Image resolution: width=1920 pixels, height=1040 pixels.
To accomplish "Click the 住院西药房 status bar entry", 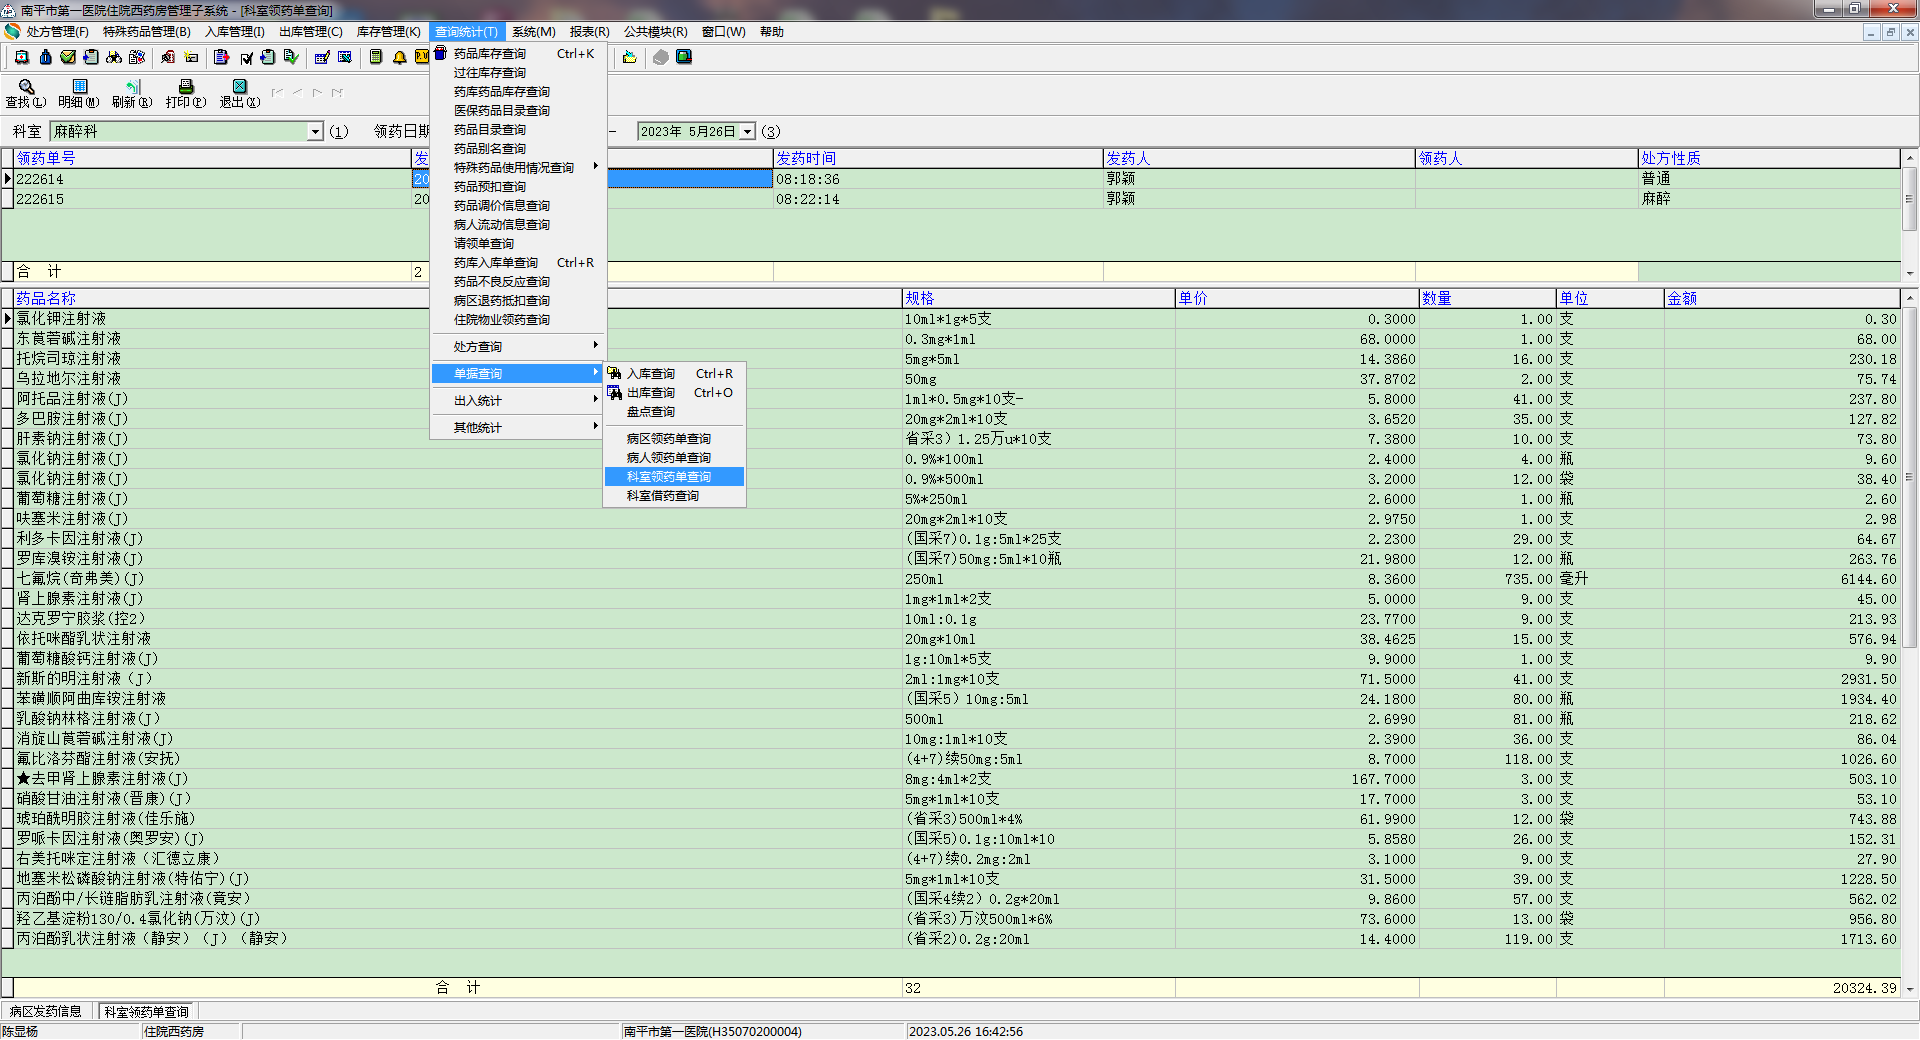I will coord(191,1031).
